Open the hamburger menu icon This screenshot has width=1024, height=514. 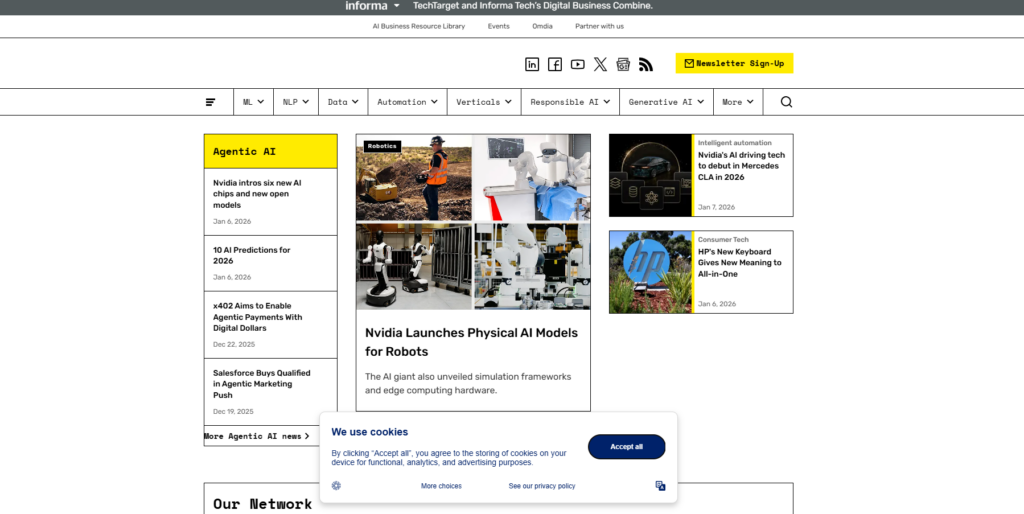click(x=210, y=102)
